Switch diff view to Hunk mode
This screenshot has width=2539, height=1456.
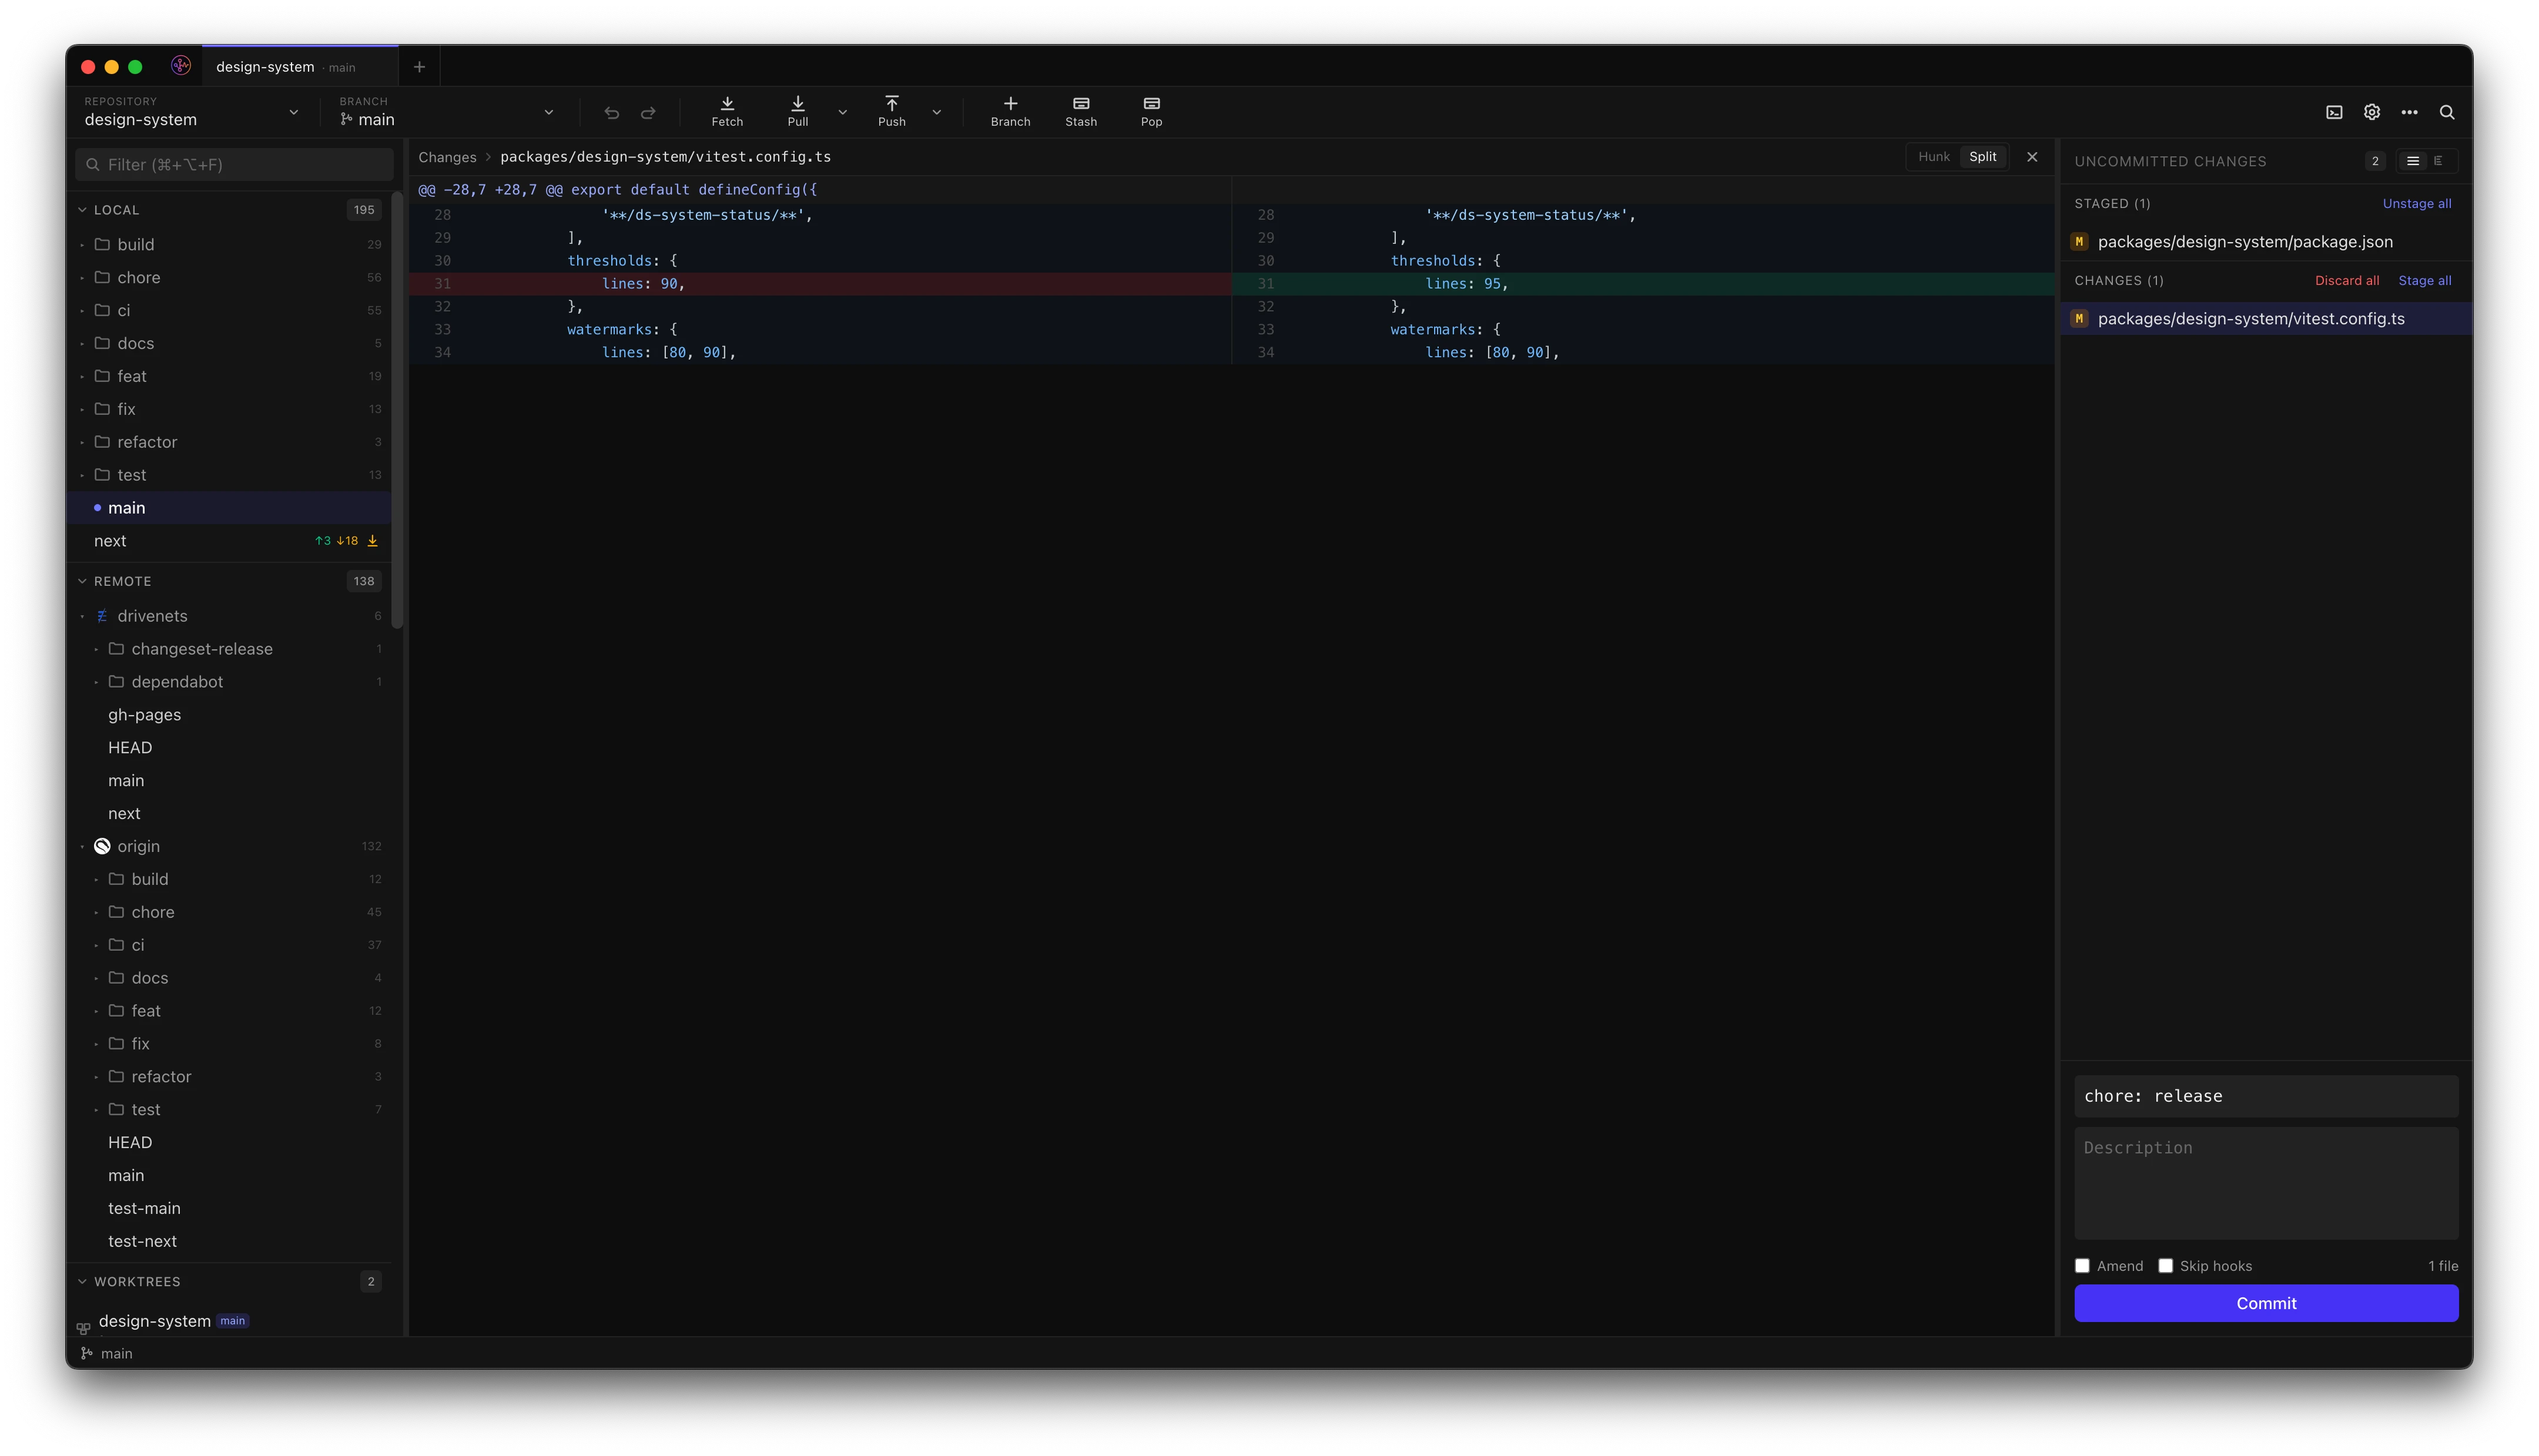[1933, 157]
